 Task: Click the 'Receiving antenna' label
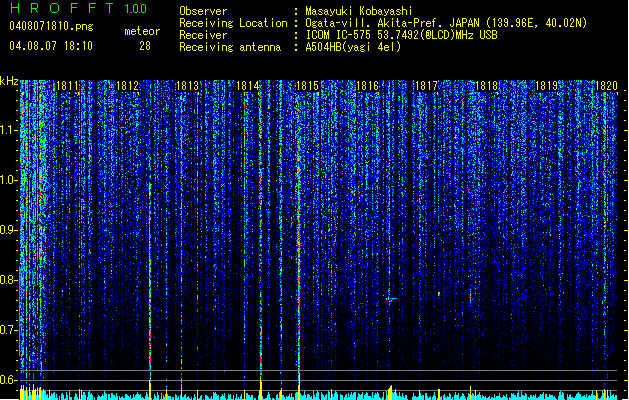click(x=230, y=47)
